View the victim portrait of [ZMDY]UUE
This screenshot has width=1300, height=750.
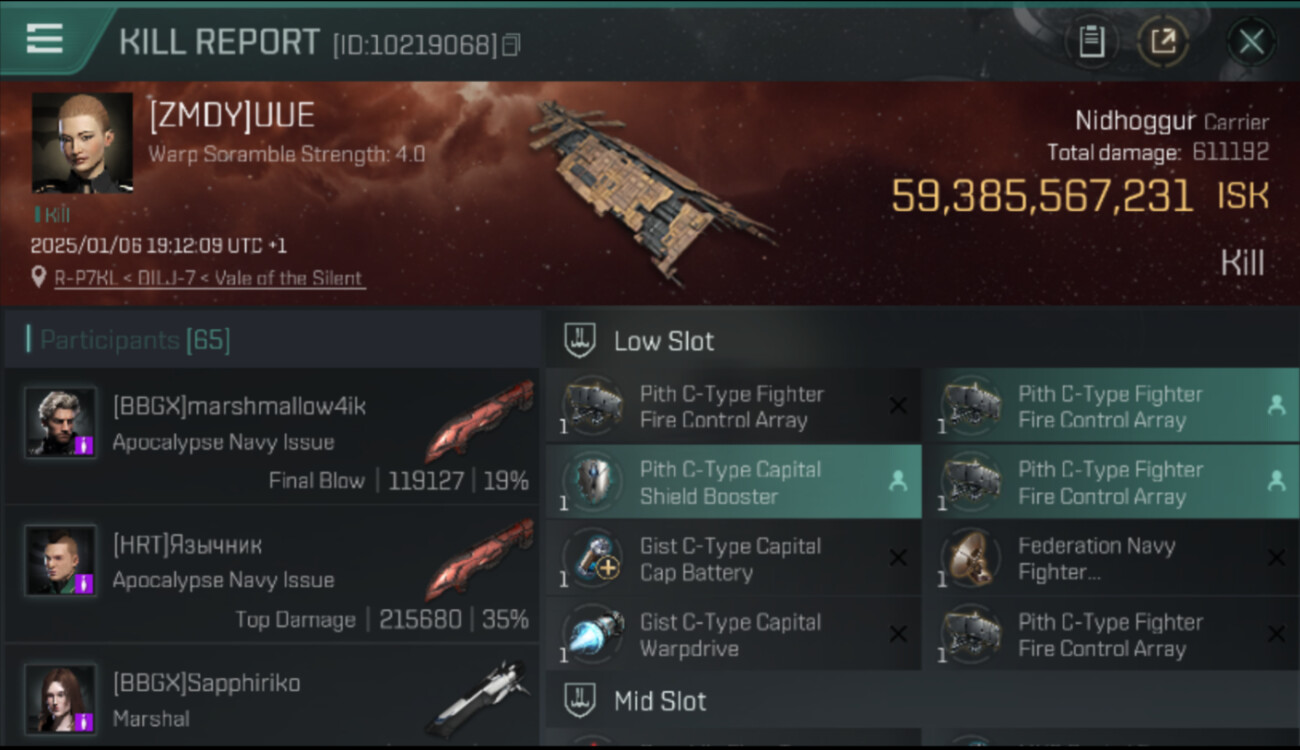click(82, 143)
